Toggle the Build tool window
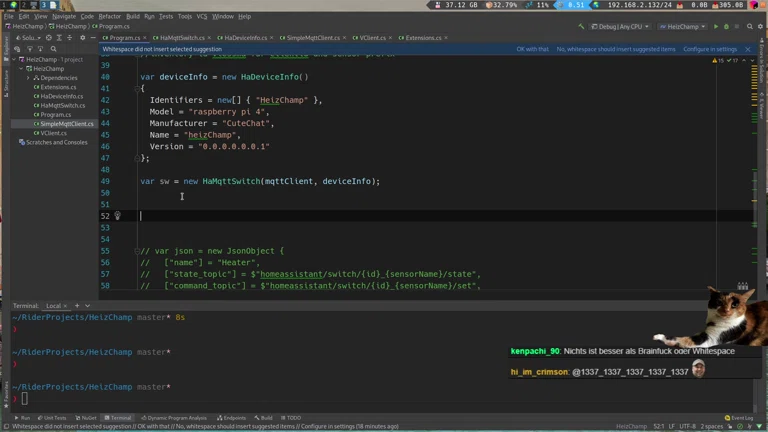This screenshot has width=768, height=432. coord(265,418)
